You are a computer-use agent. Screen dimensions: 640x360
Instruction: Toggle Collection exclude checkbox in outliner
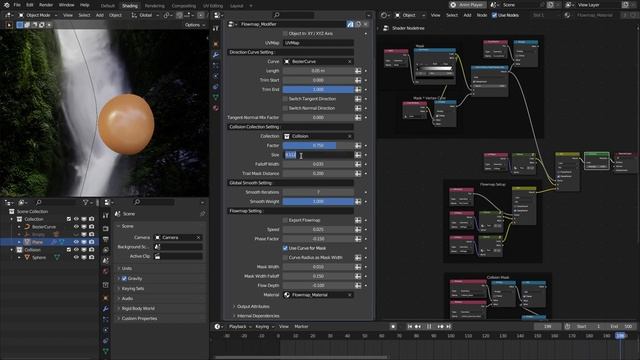69,219
